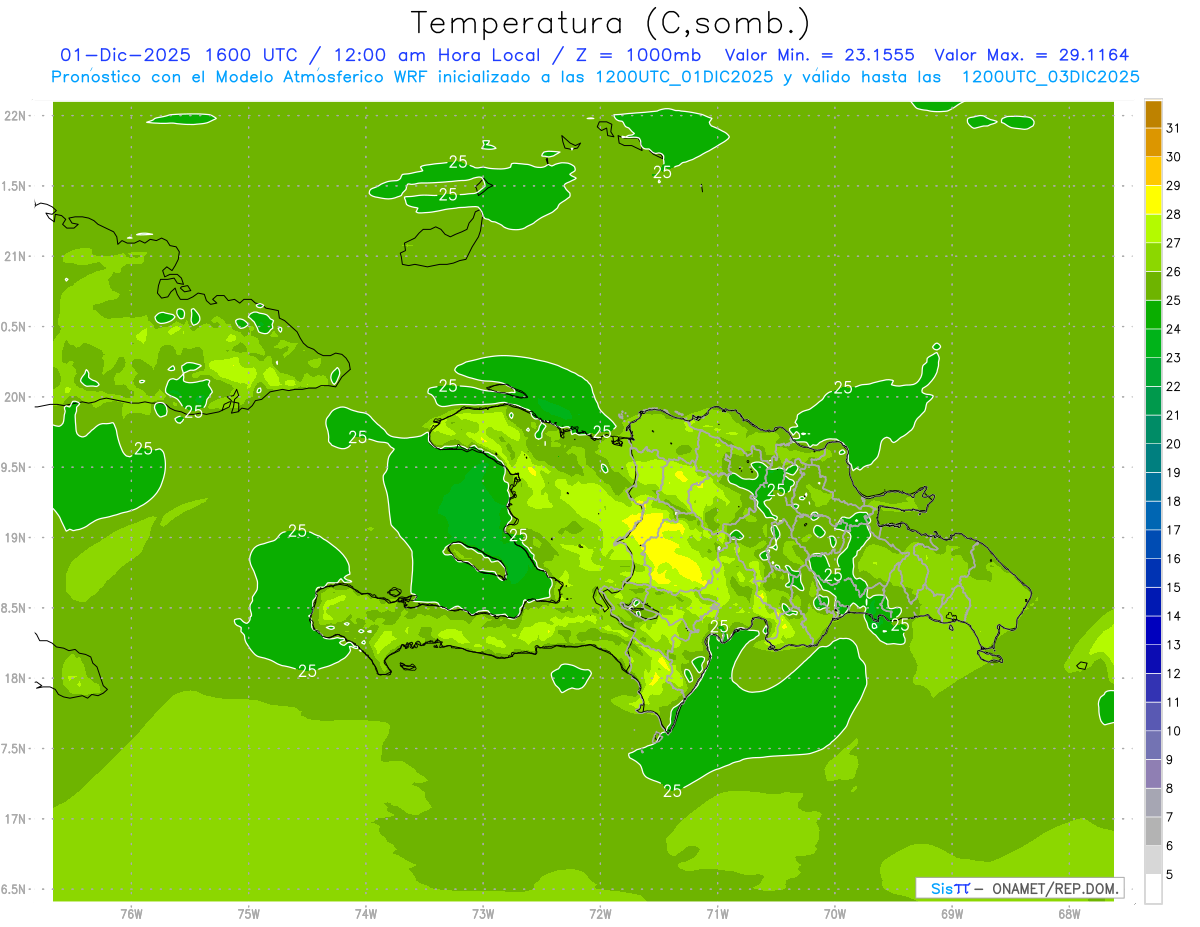Click the lime color bar segment between 27 and 28
This screenshot has width=1200, height=927.
click(1153, 229)
